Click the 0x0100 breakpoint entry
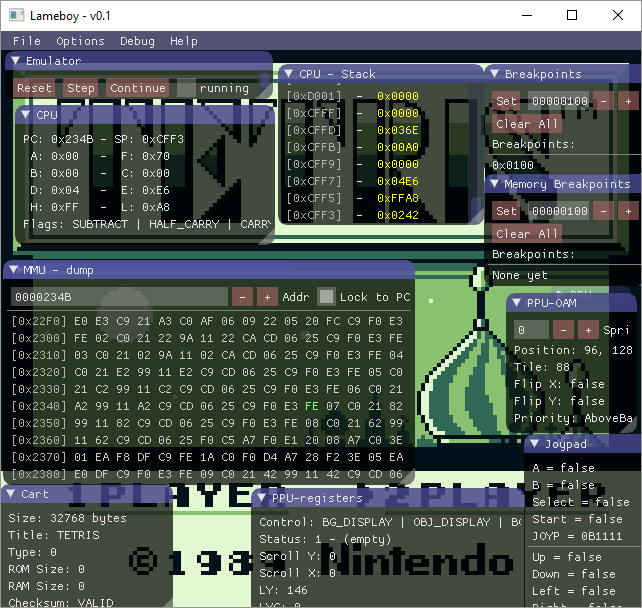 click(513, 165)
